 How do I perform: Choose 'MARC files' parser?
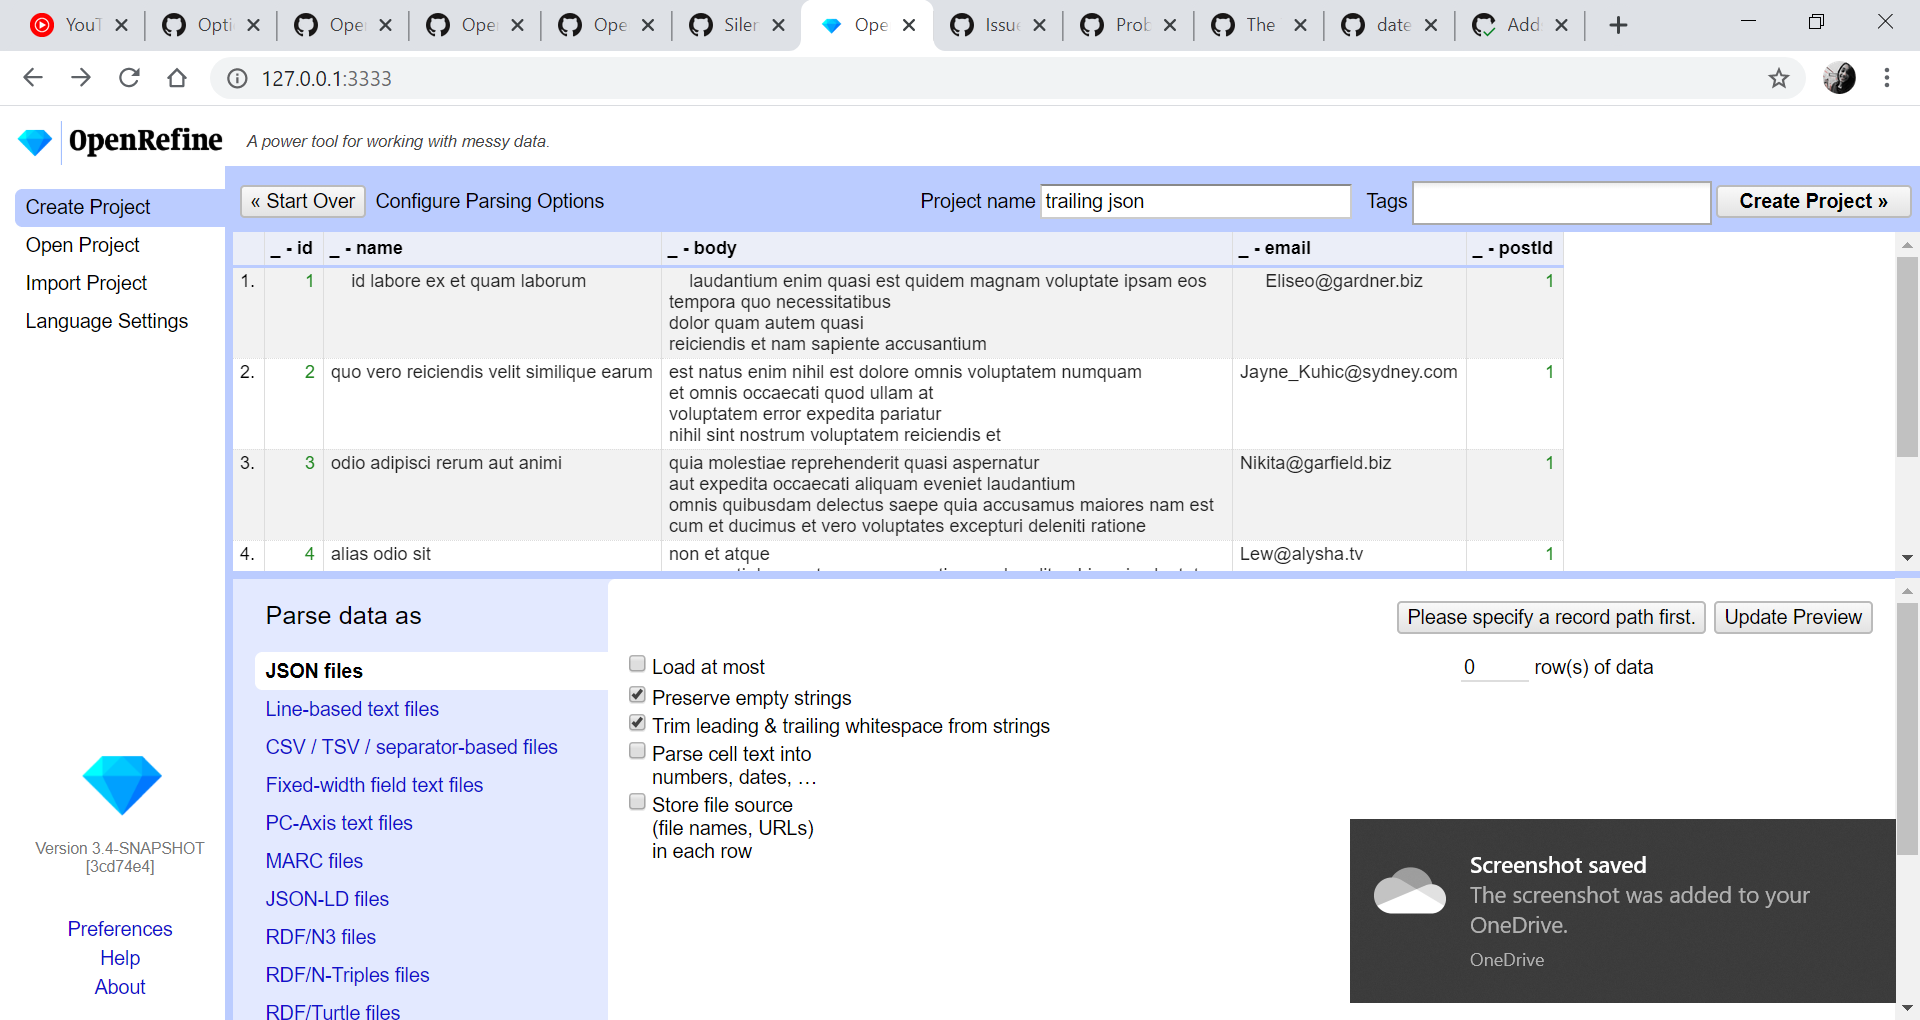(314, 861)
